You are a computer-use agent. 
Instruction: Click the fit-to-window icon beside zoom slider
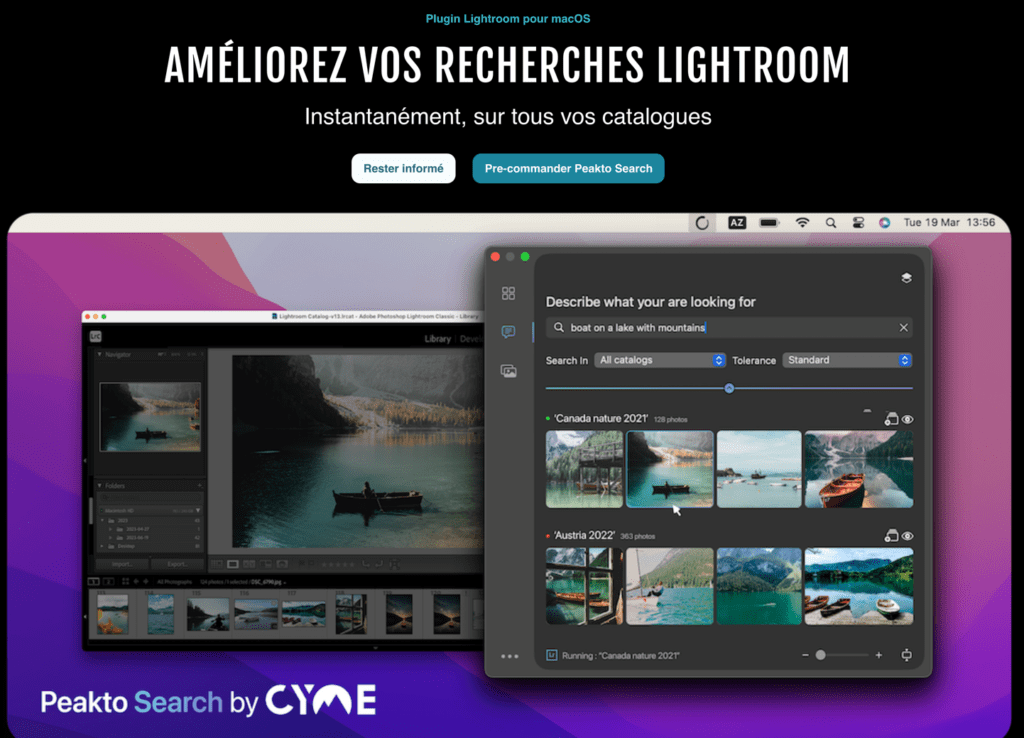click(x=907, y=655)
